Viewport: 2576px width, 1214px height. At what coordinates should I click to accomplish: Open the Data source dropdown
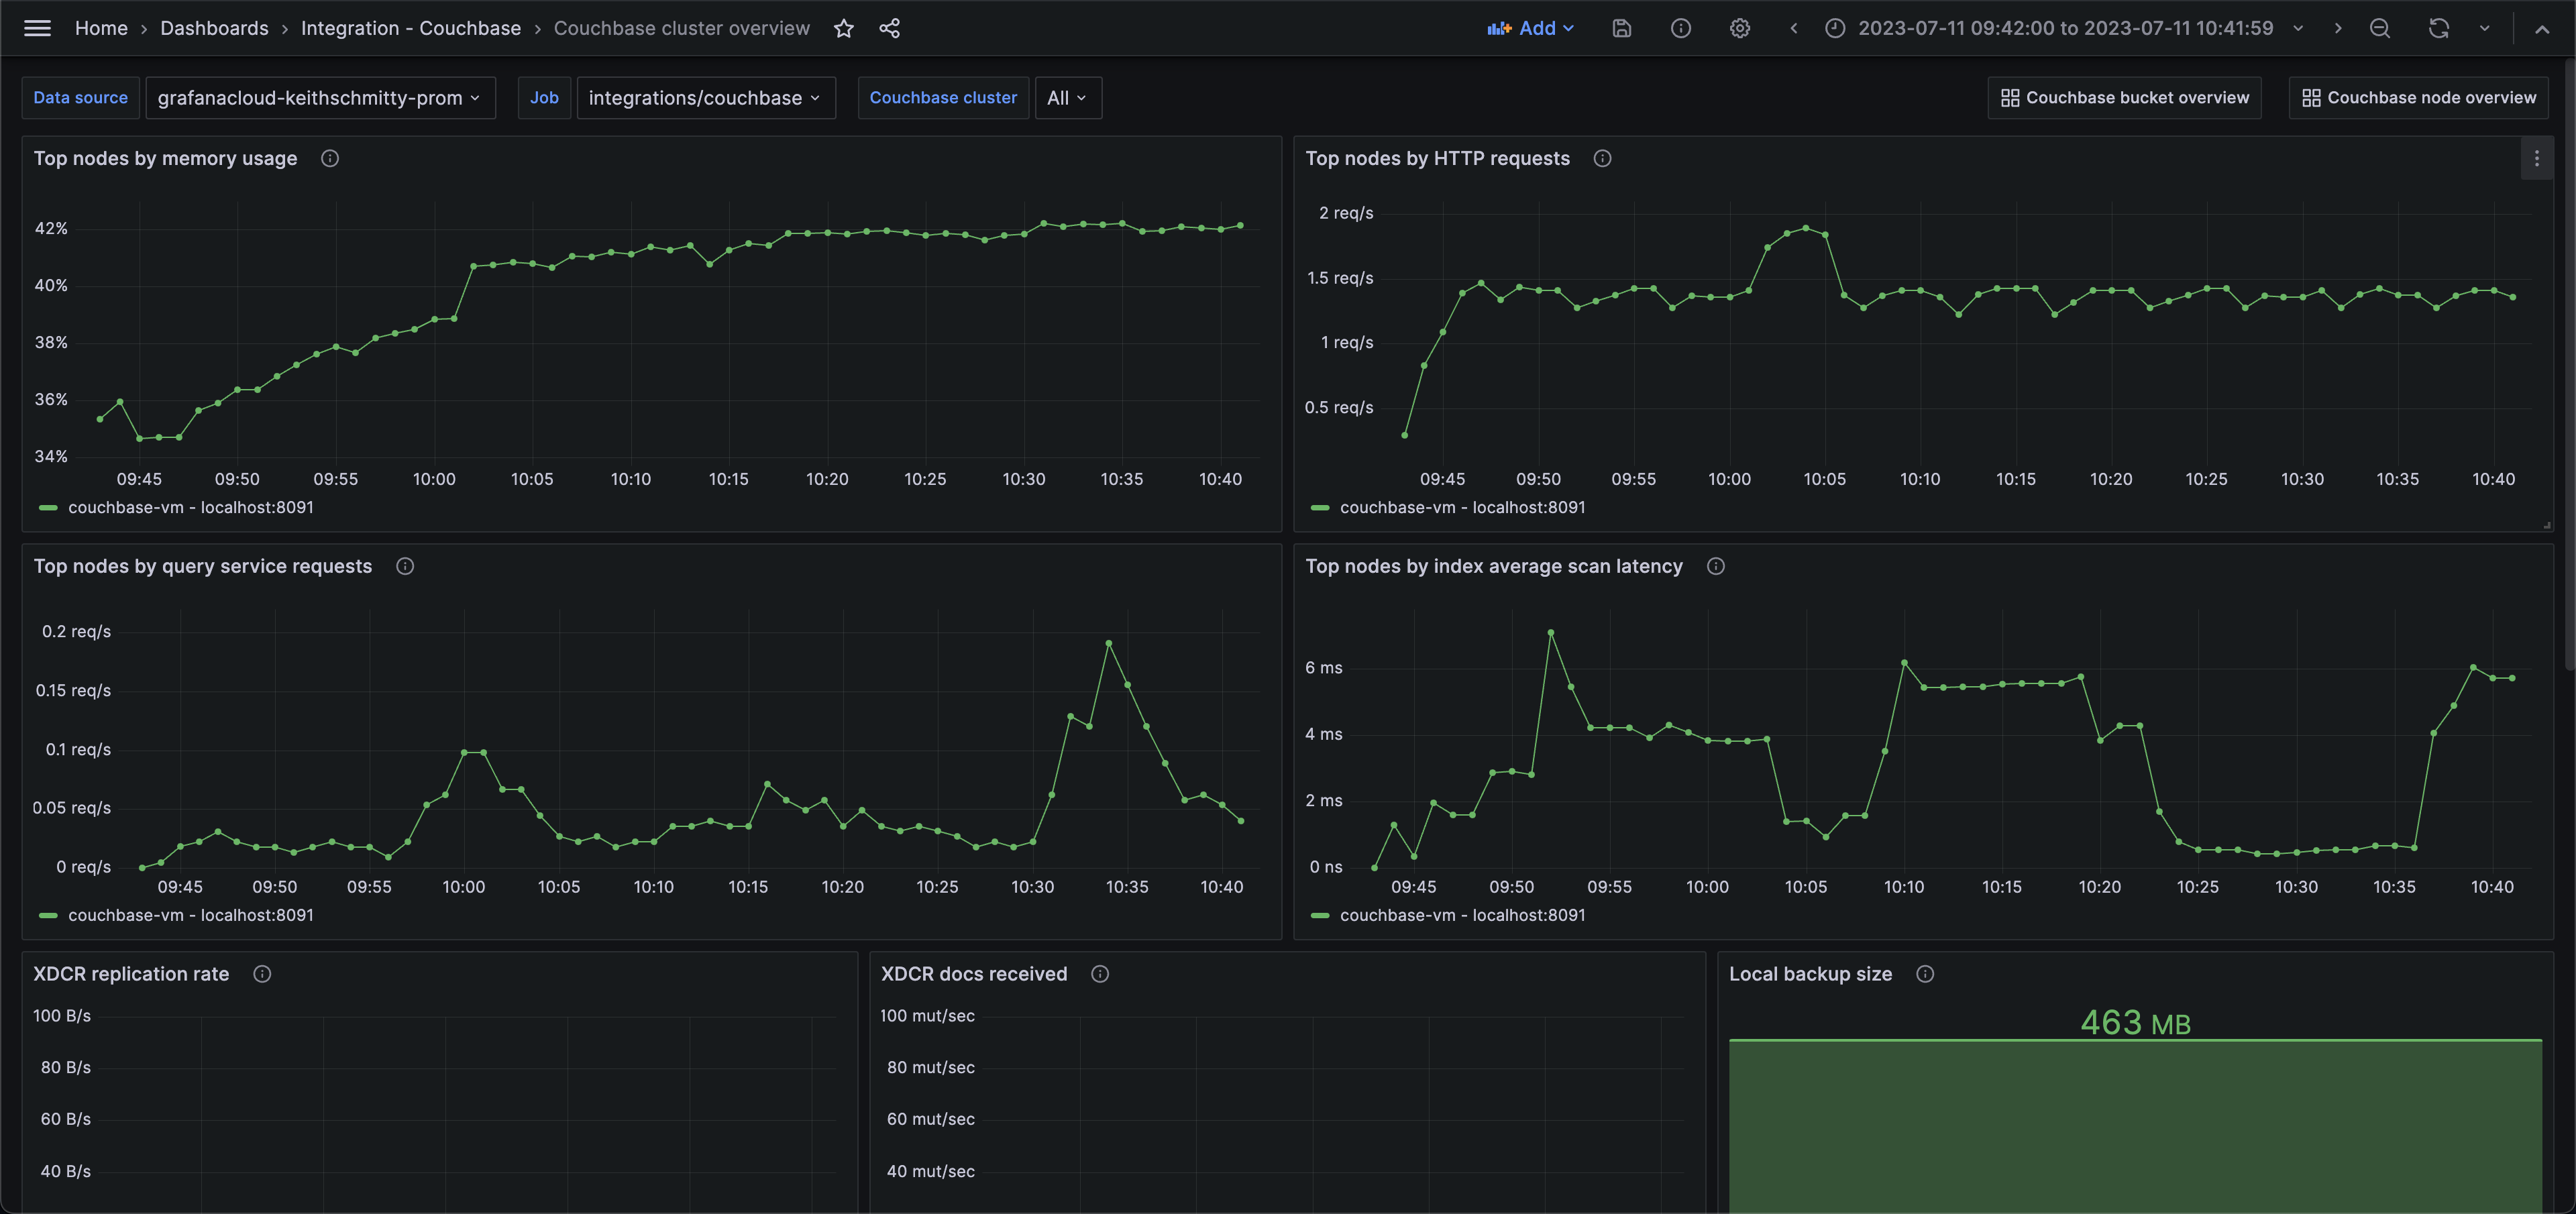click(x=320, y=97)
